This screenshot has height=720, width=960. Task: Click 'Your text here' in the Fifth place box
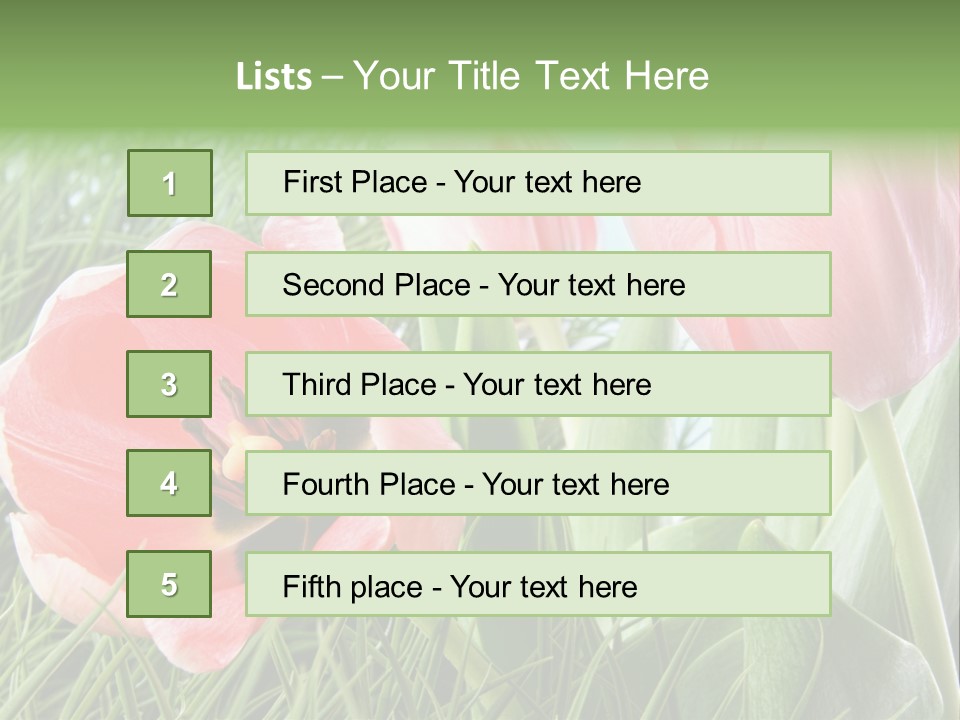click(544, 587)
